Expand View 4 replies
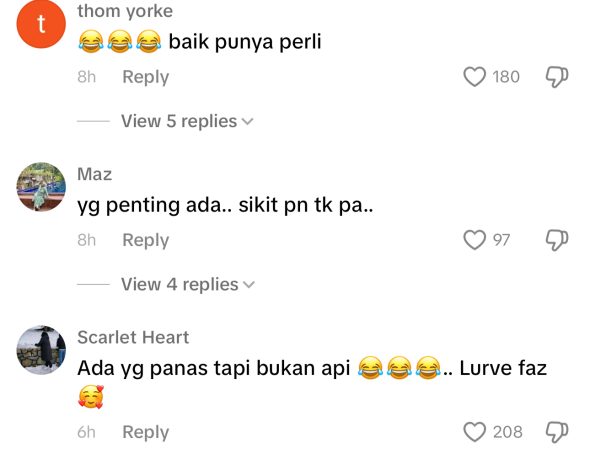The image size is (590, 454). tap(188, 284)
